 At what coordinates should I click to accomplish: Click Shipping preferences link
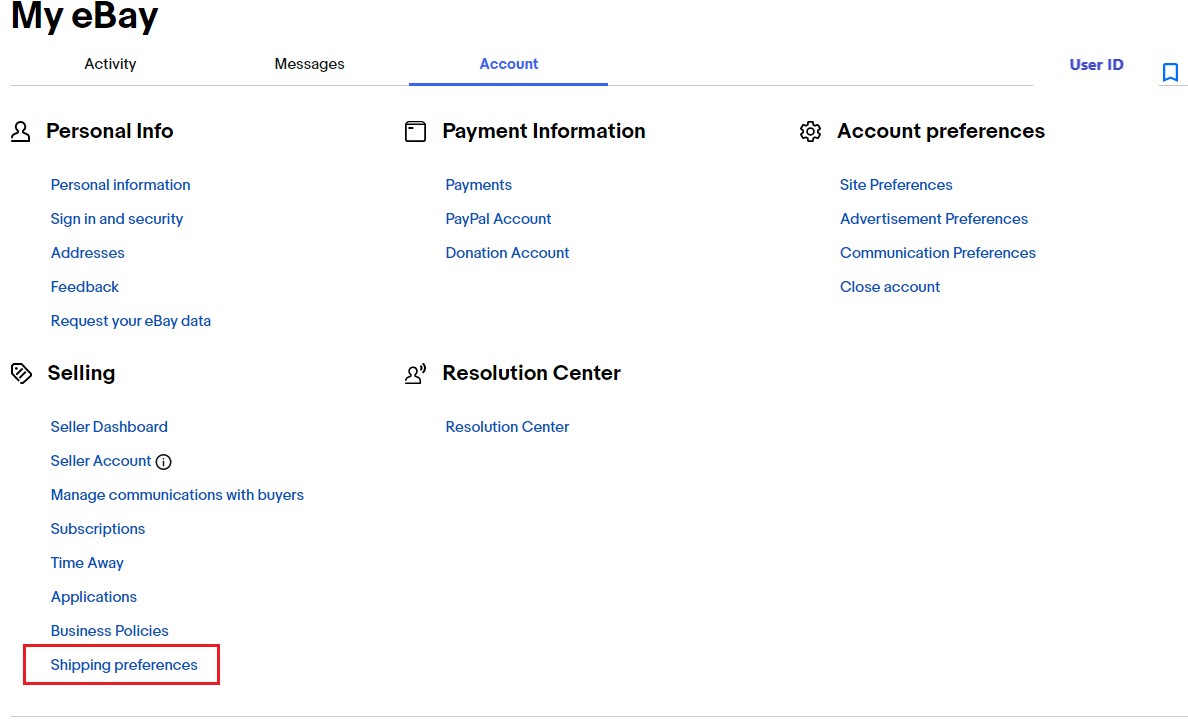point(123,665)
